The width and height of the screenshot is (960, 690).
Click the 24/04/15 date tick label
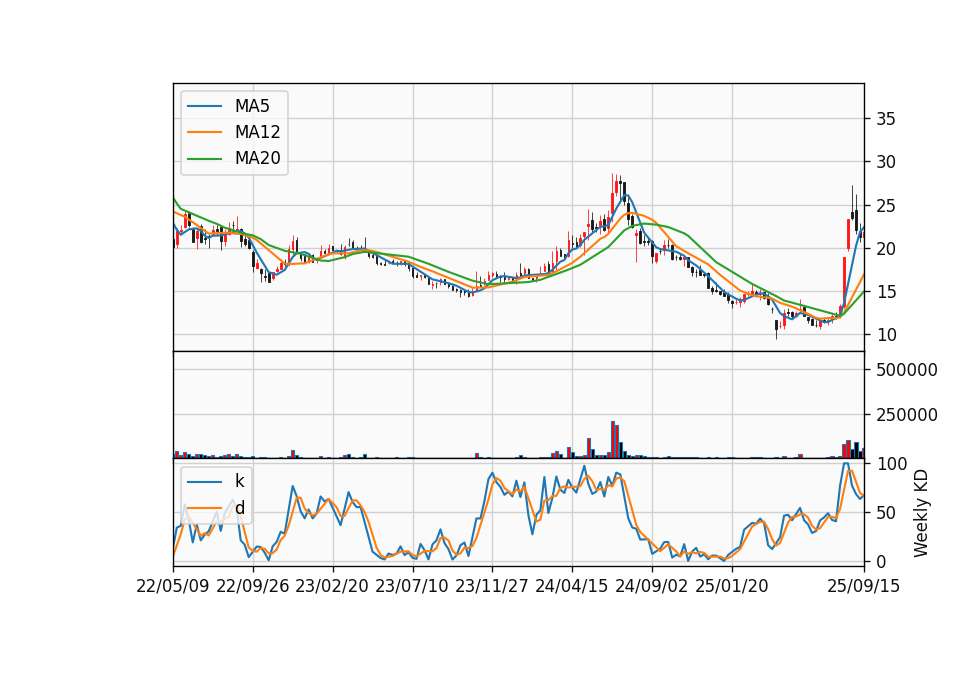pos(572,586)
